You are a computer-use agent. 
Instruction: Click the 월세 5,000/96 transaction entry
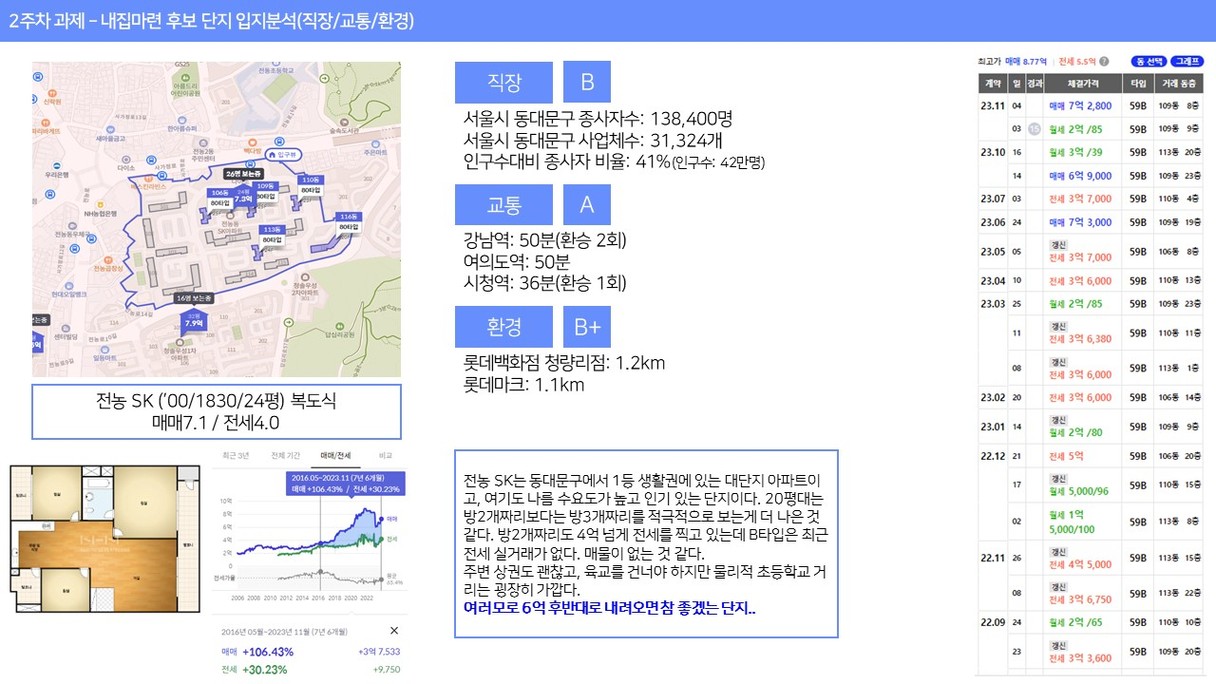click(x=1081, y=491)
